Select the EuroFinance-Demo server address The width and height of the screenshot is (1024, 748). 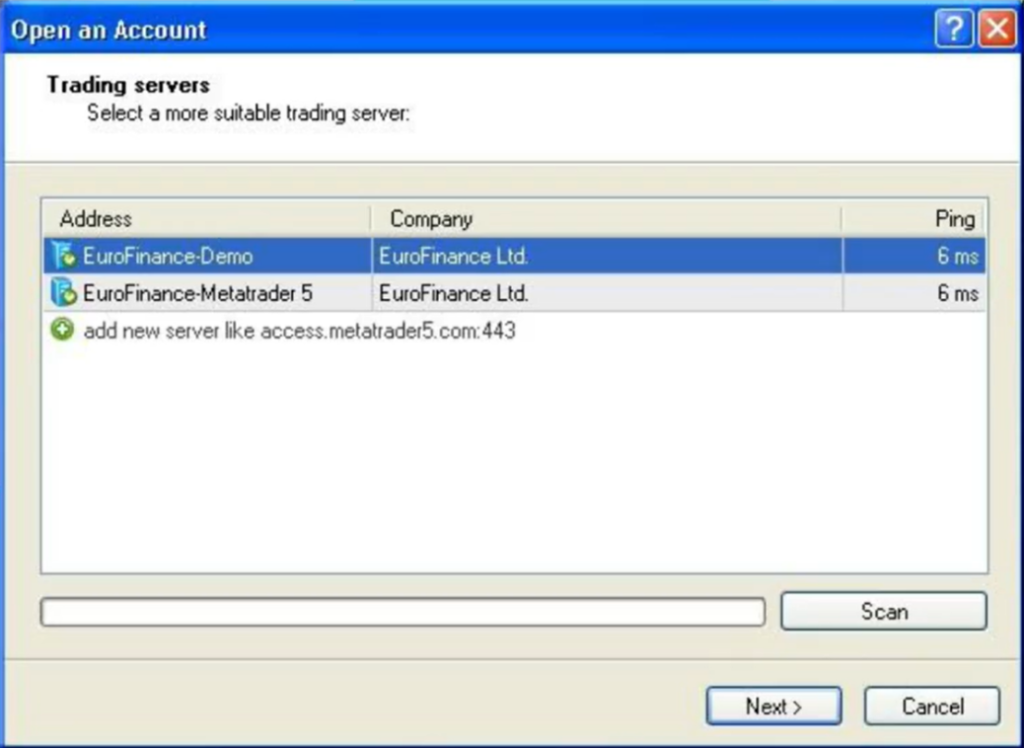(x=168, y=256)
